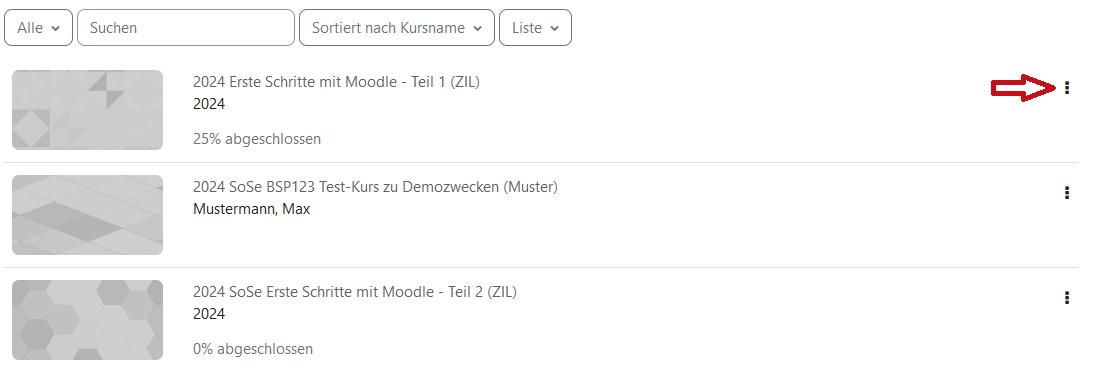1101x372 pixels.
Task: Select diamond-pattern thumbnail of BSP123 Test-Kurs
Action: click(x=87, y=215)
